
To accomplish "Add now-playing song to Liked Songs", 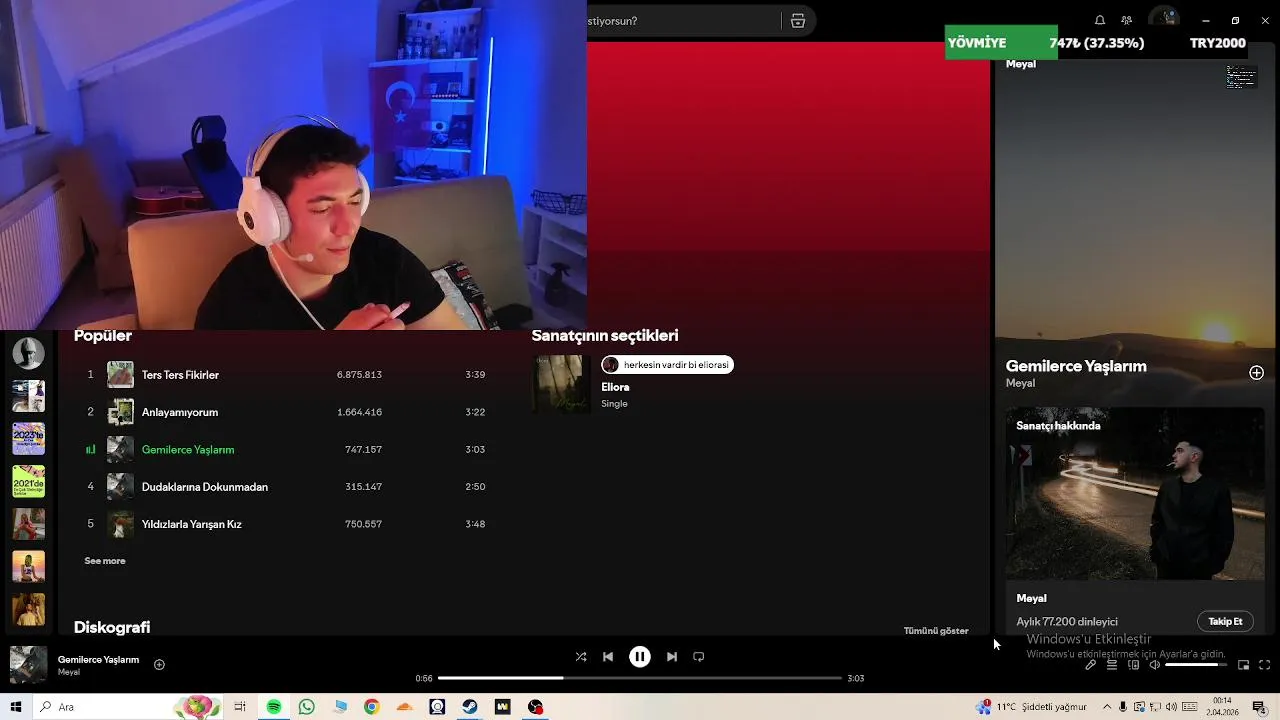I will pos(159,664).
